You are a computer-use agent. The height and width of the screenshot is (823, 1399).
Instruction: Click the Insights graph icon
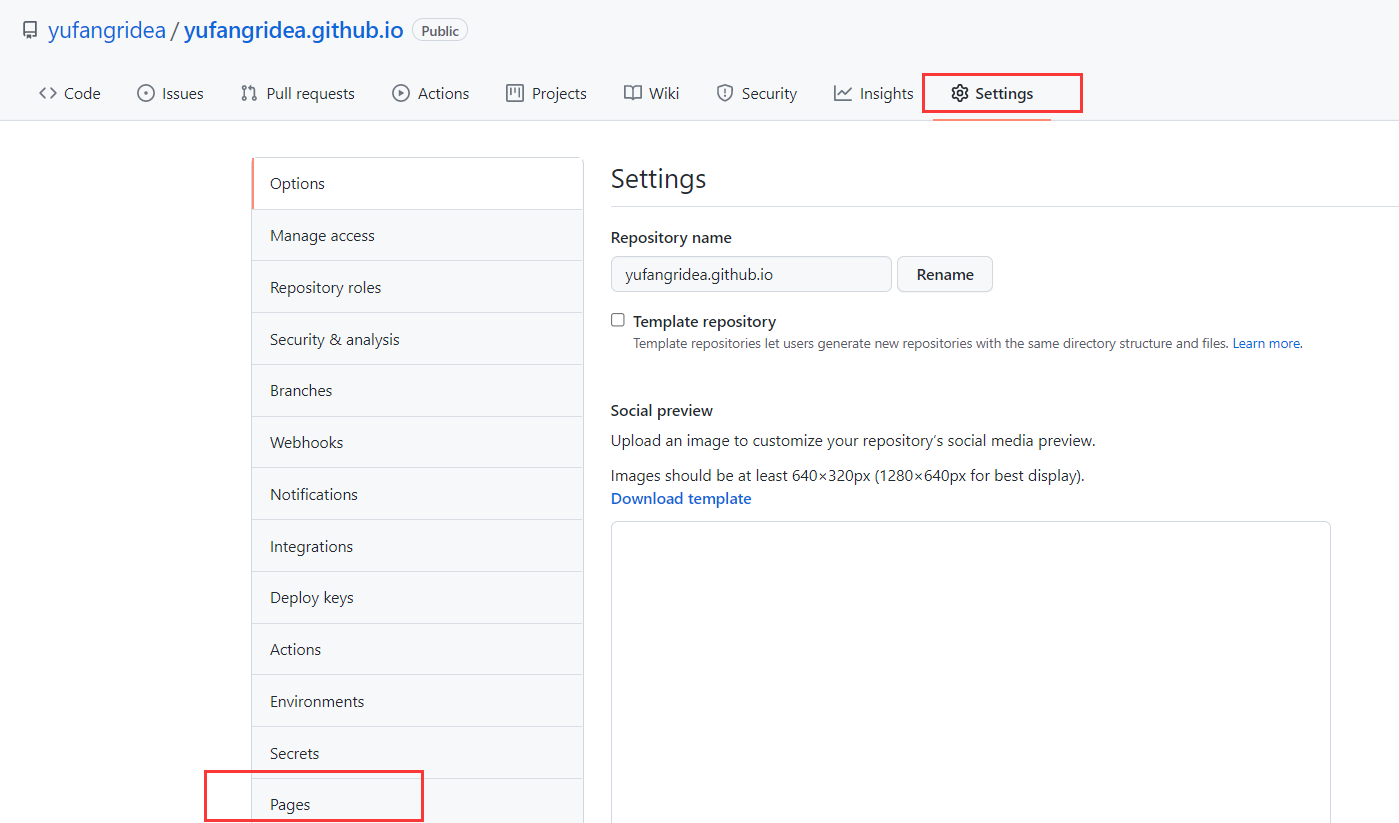coord(843,93)
